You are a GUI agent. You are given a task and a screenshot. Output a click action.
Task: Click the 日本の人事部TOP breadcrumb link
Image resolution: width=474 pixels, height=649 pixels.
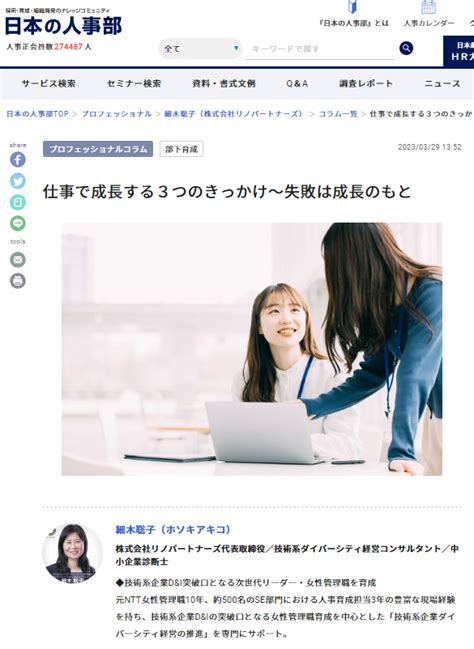coord(37,114)
